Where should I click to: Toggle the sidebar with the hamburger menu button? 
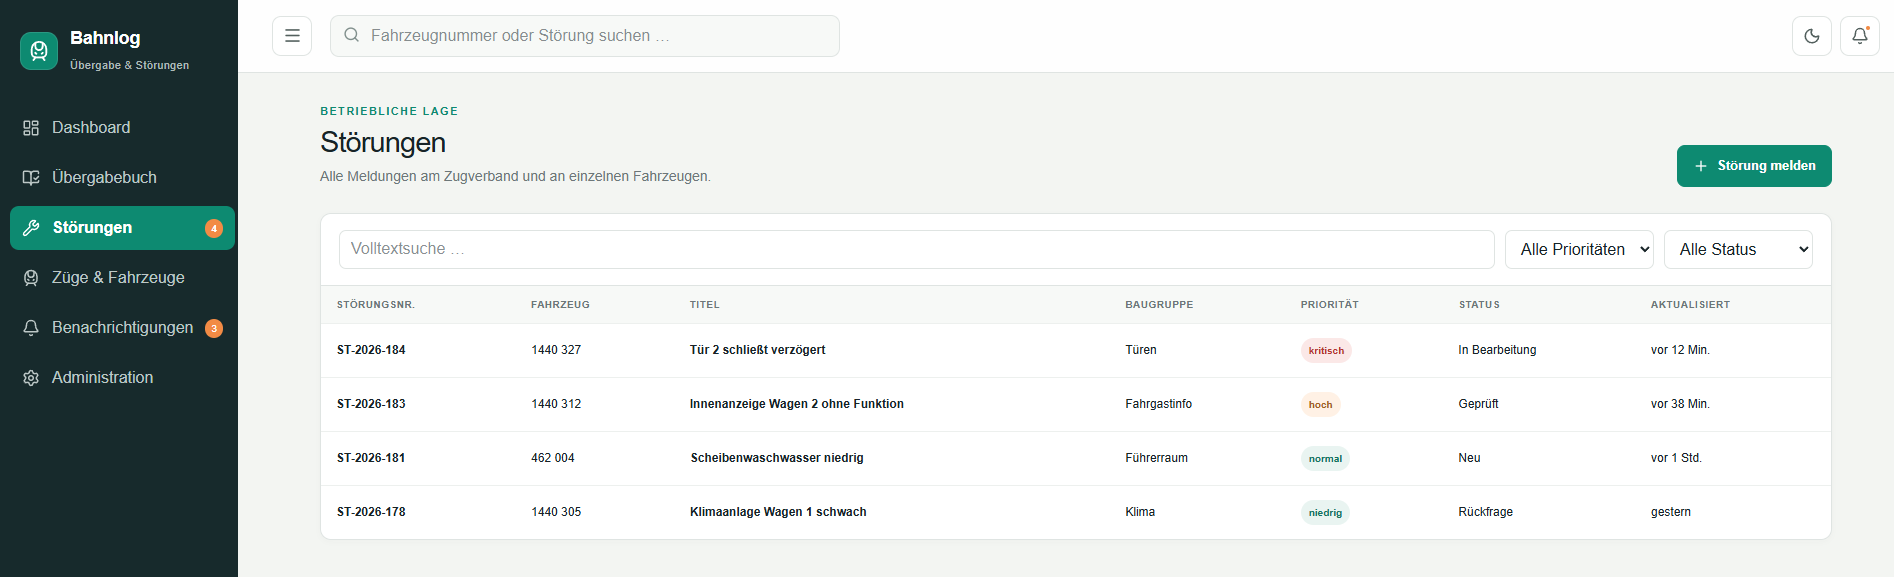point(292,36)
